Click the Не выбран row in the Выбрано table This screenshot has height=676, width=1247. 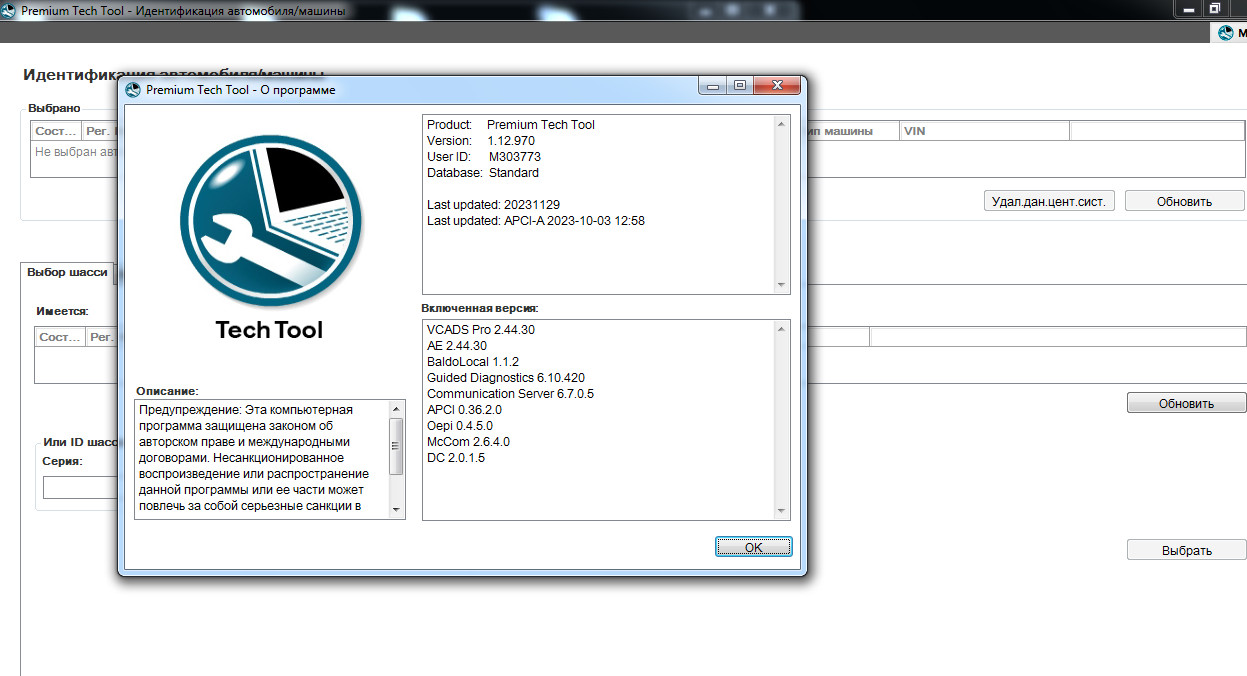(x=75, y=152)
